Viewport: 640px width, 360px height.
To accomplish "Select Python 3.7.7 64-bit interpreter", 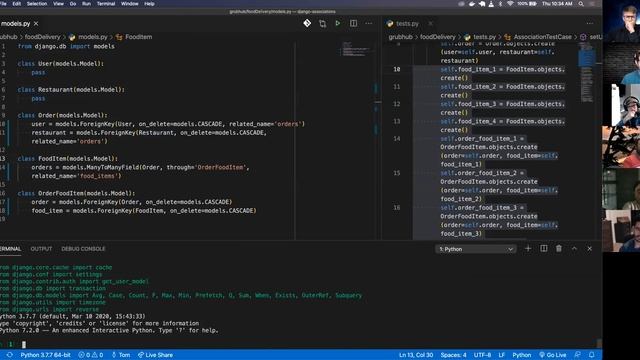I will (45, 355).
